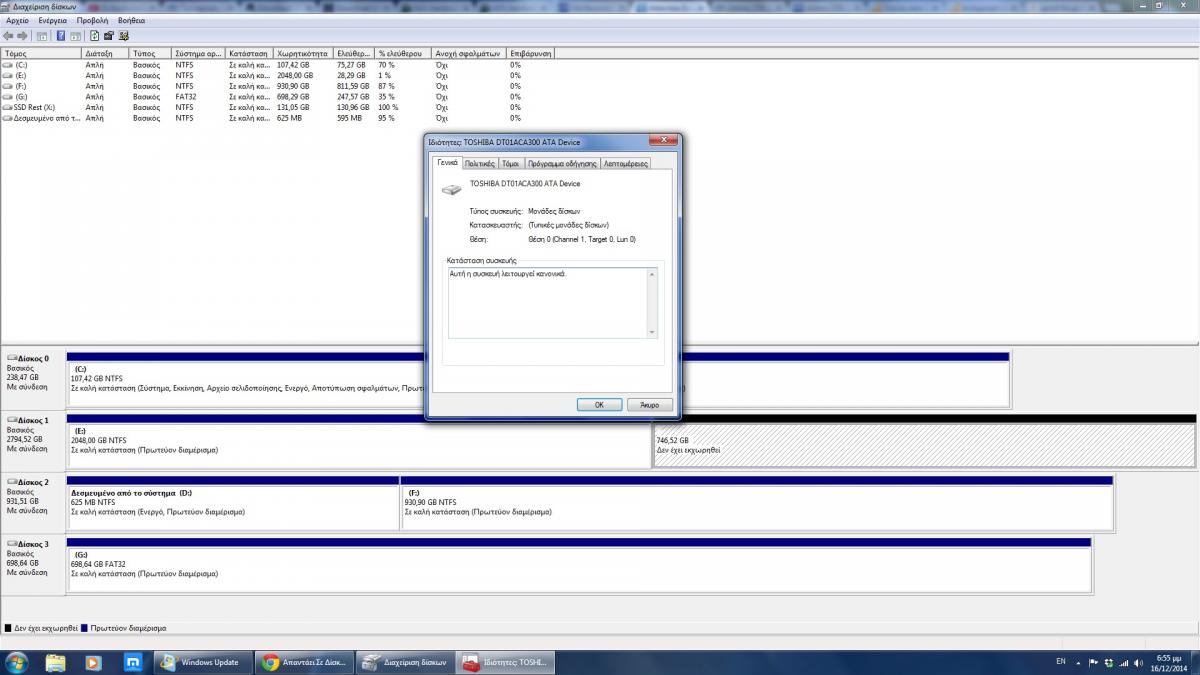Select the (C:) volume icon in the list
The image size is (1200, 675).
(8, 64)
